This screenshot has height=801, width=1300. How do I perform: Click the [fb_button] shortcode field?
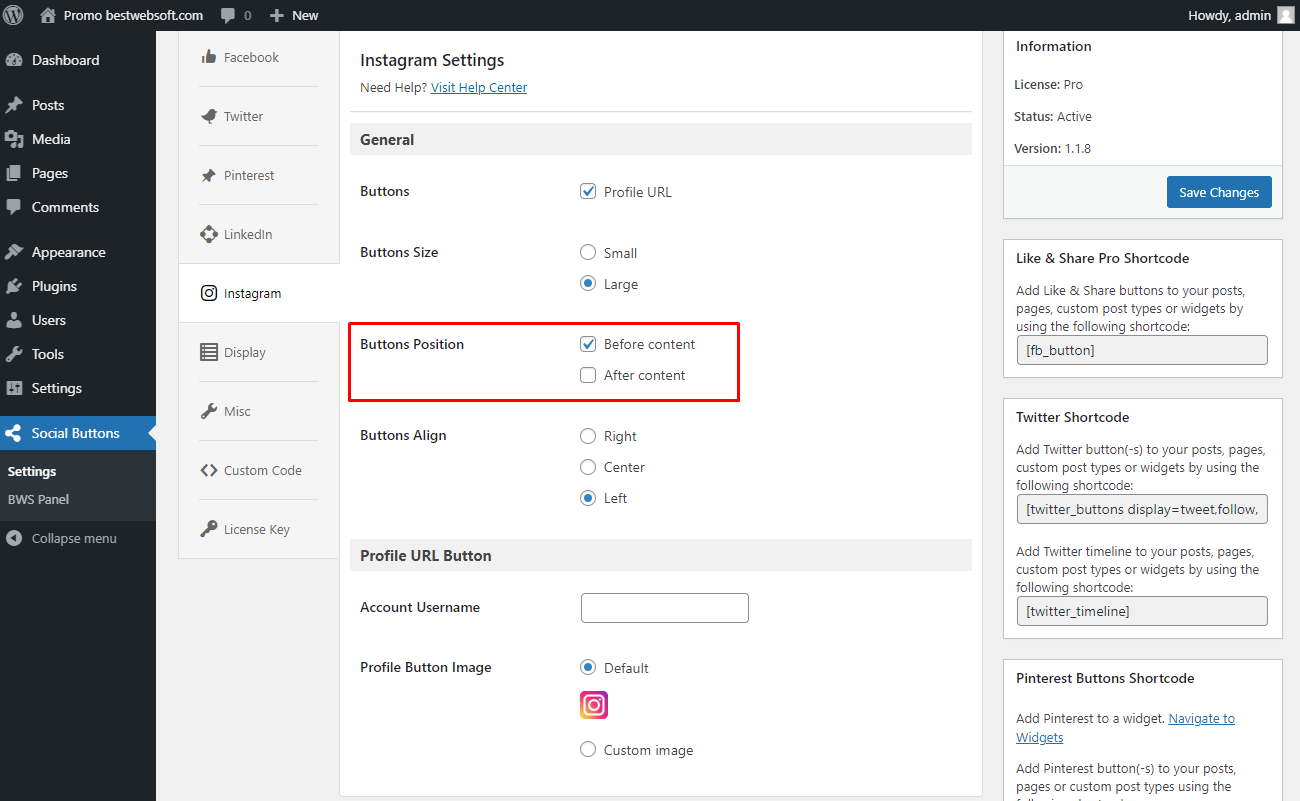click(x=1142, y=350)
